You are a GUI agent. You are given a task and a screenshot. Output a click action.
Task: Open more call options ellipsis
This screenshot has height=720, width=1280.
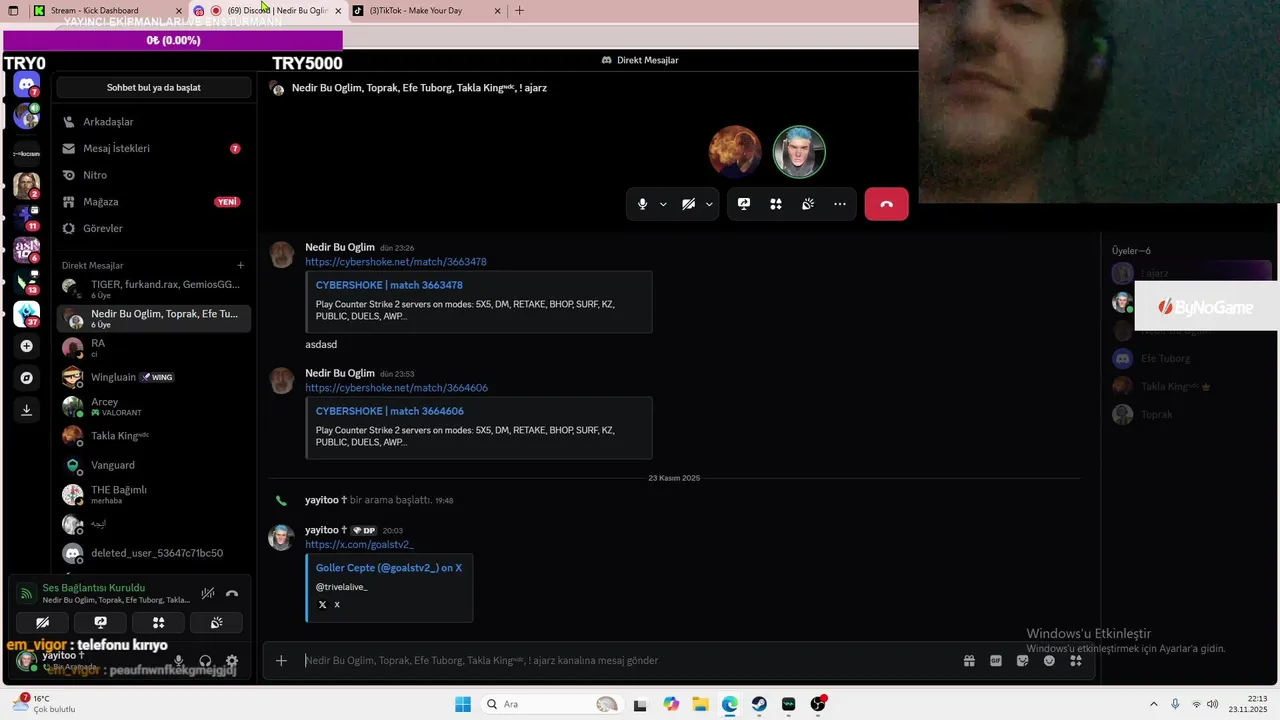pos(840,204)
